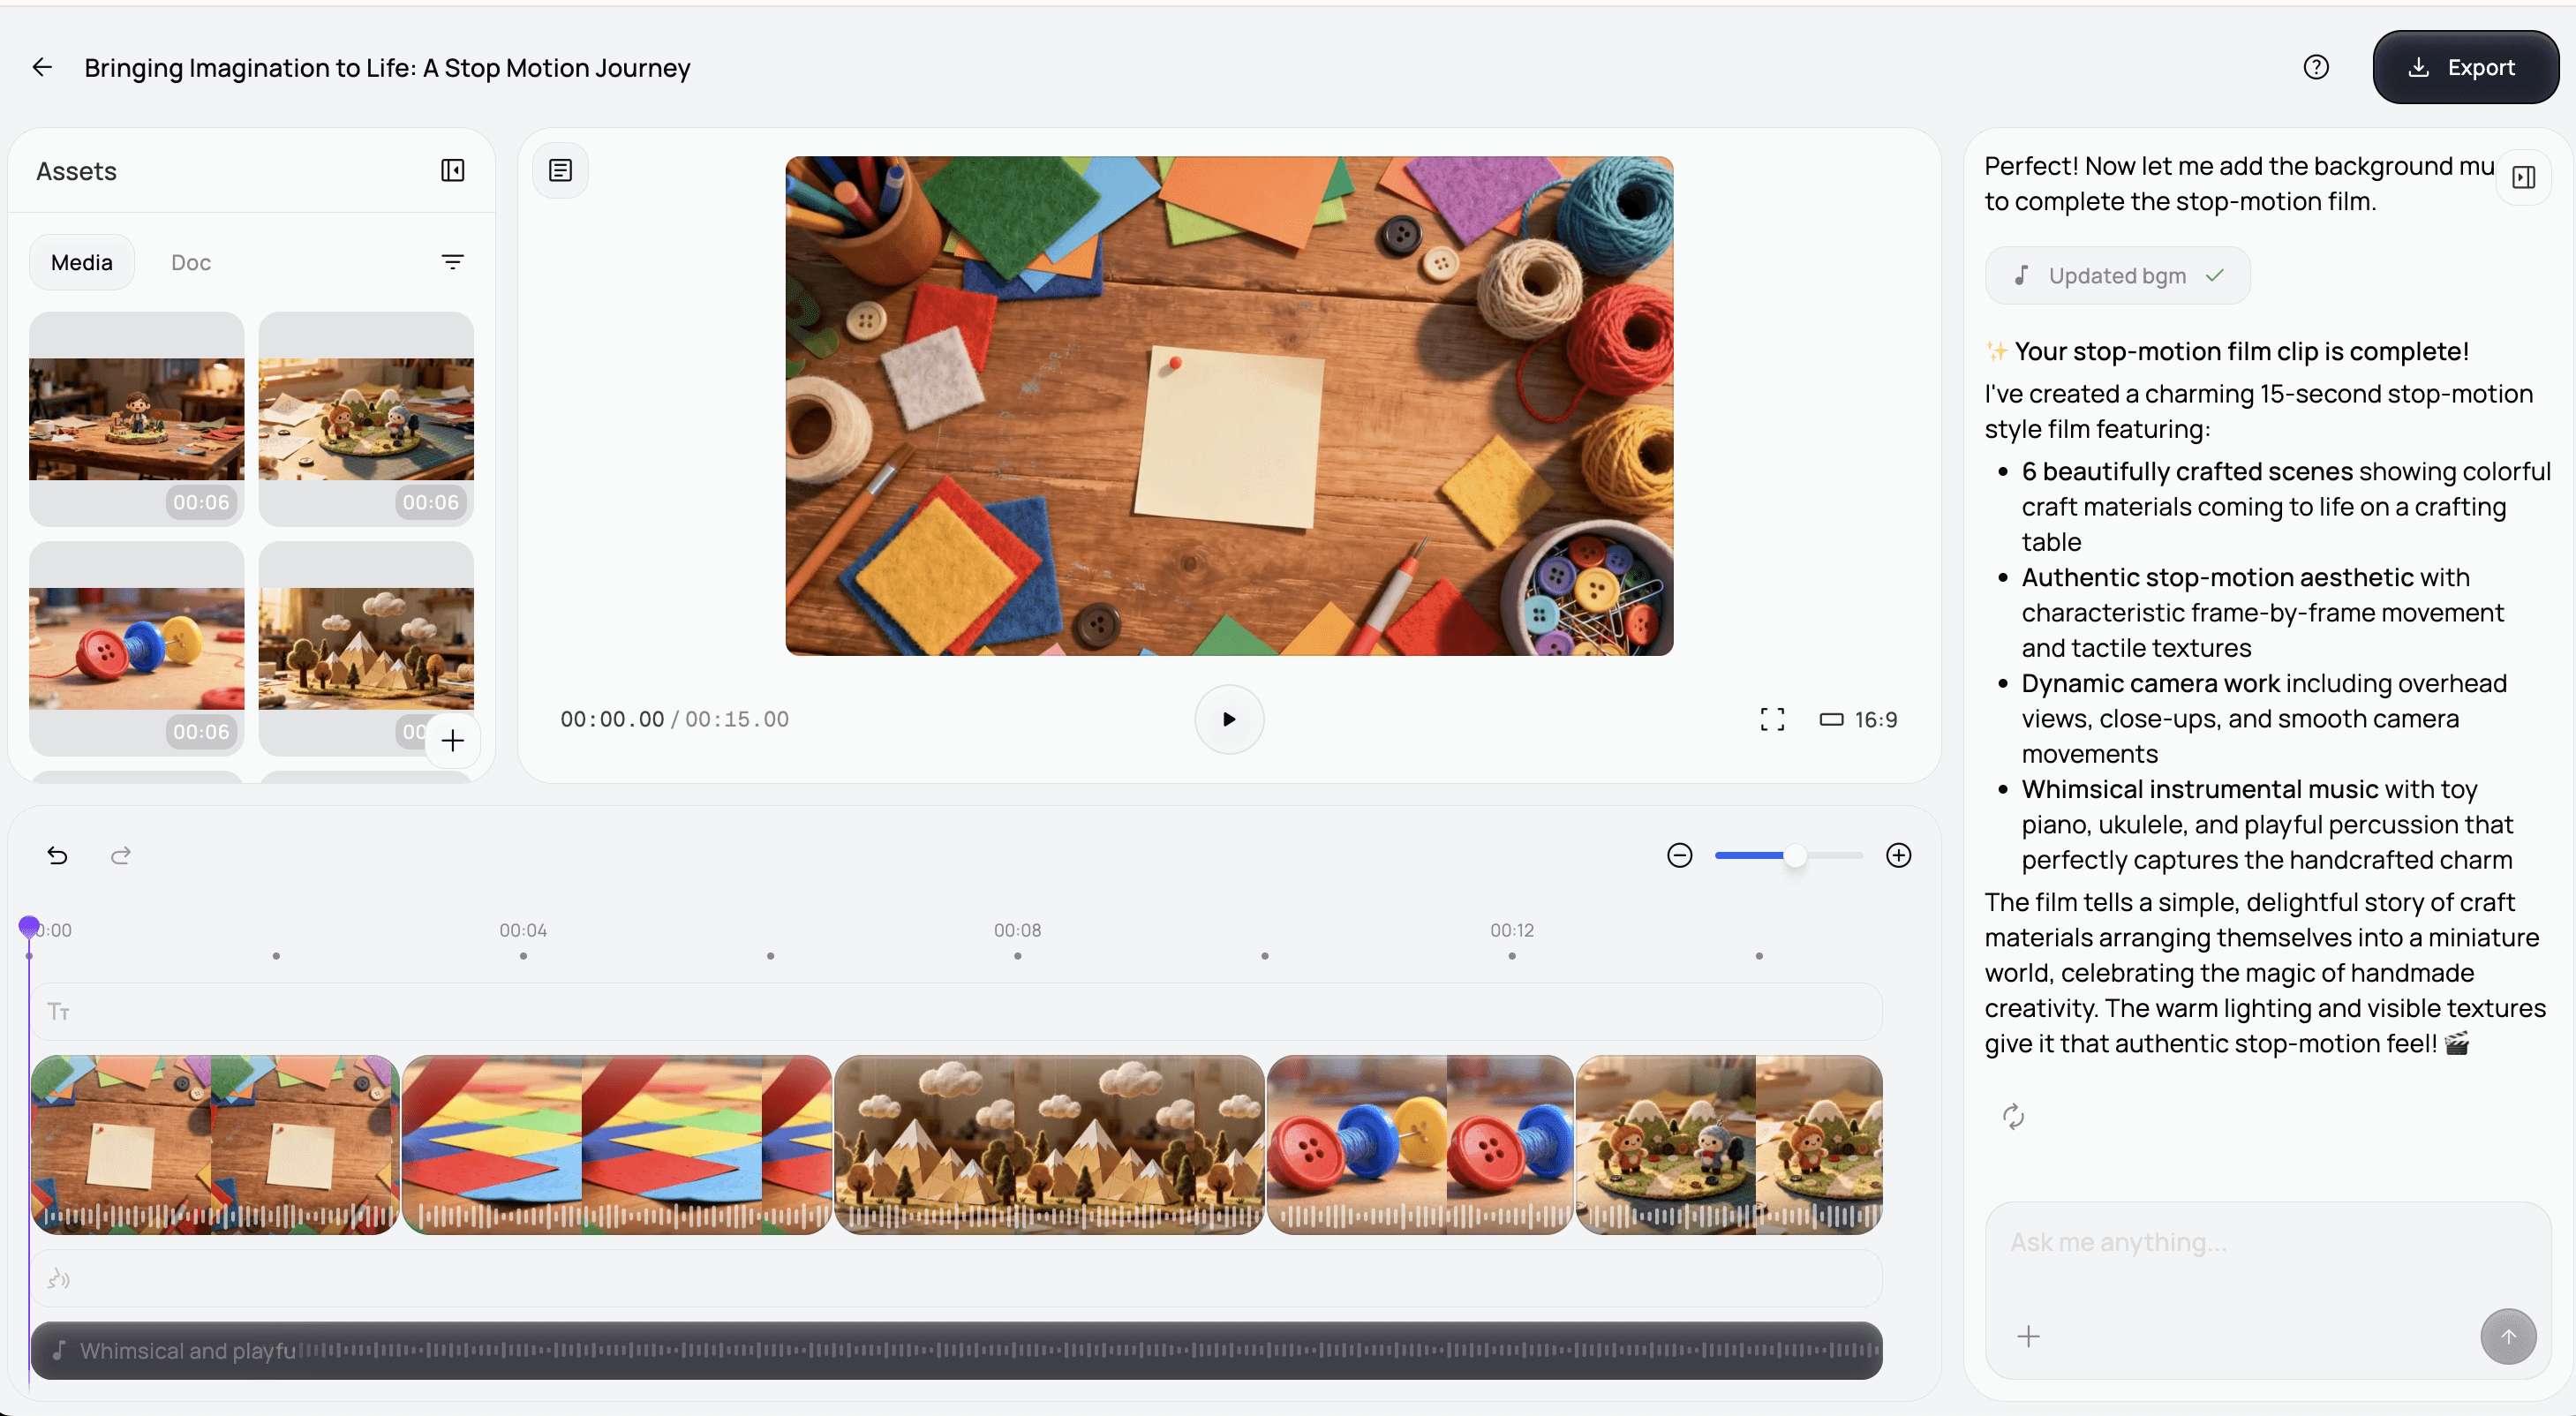Select the Media tab
The image size is (2576, 1416).
pos(82,262)
